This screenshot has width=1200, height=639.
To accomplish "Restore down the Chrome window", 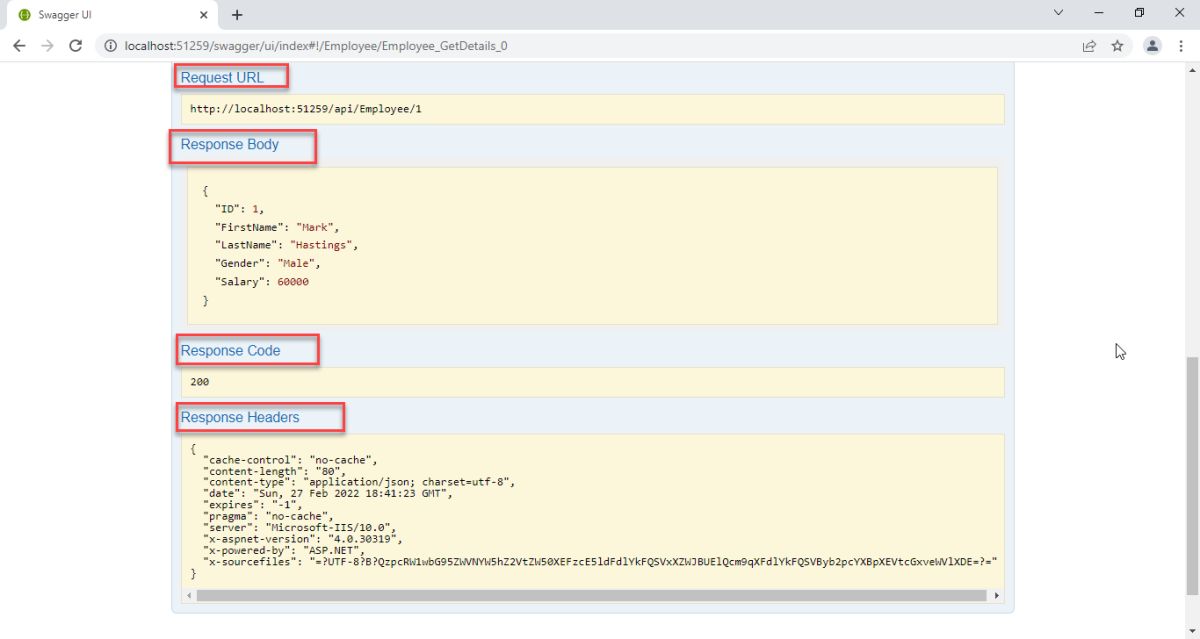I will click(x=1139, y=13).
